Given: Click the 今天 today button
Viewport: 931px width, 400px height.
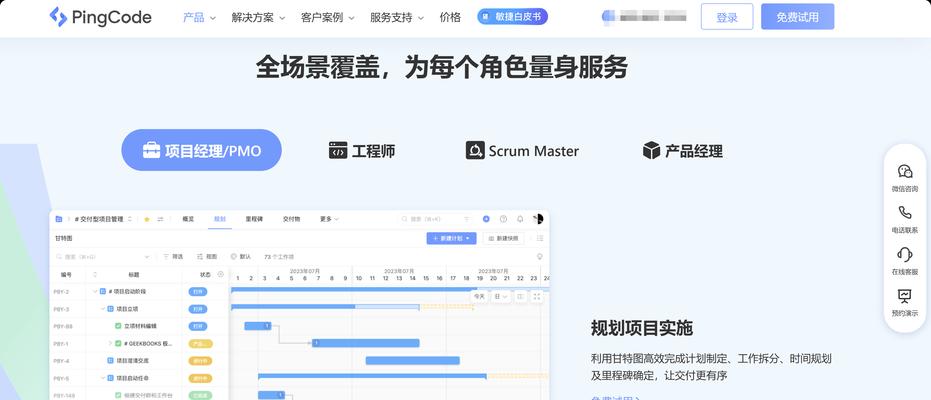Looking at the screenshot, I should pos(479,296).
